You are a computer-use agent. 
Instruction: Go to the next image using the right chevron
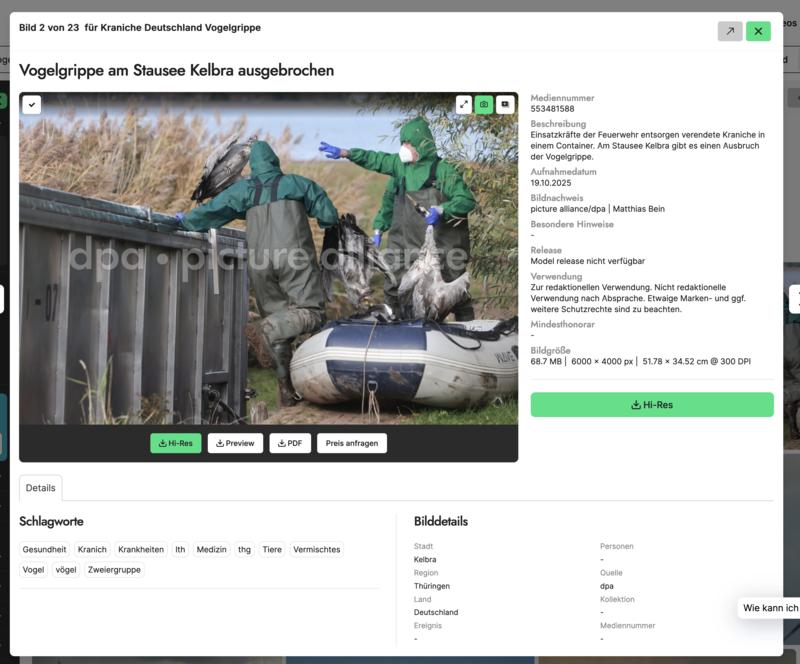point(795,296)
